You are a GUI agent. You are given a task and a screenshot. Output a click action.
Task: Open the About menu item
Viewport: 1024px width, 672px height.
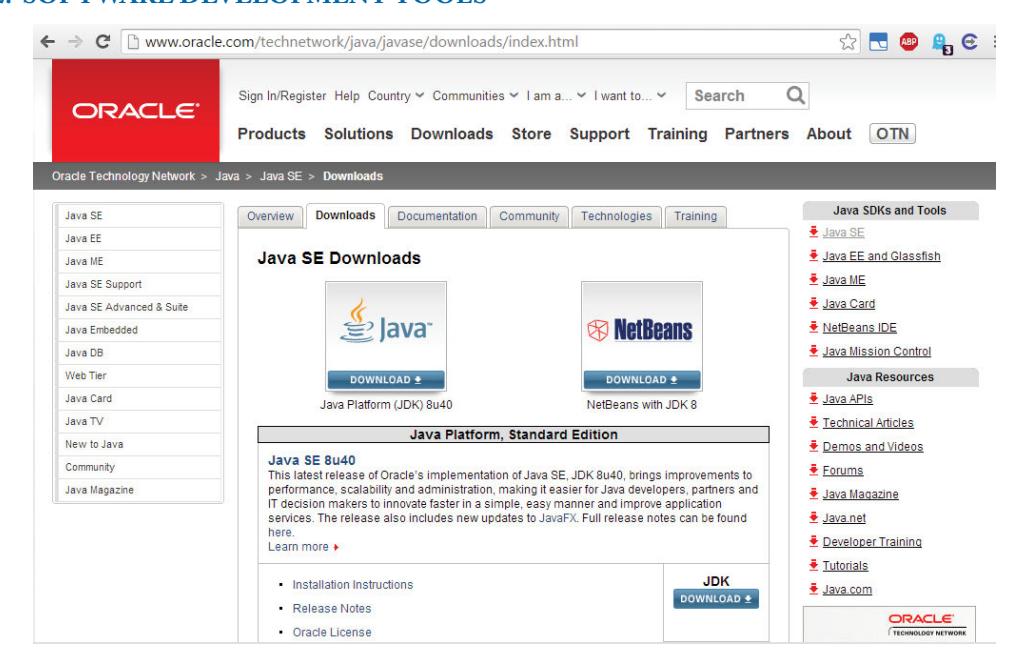coord(829,134)
